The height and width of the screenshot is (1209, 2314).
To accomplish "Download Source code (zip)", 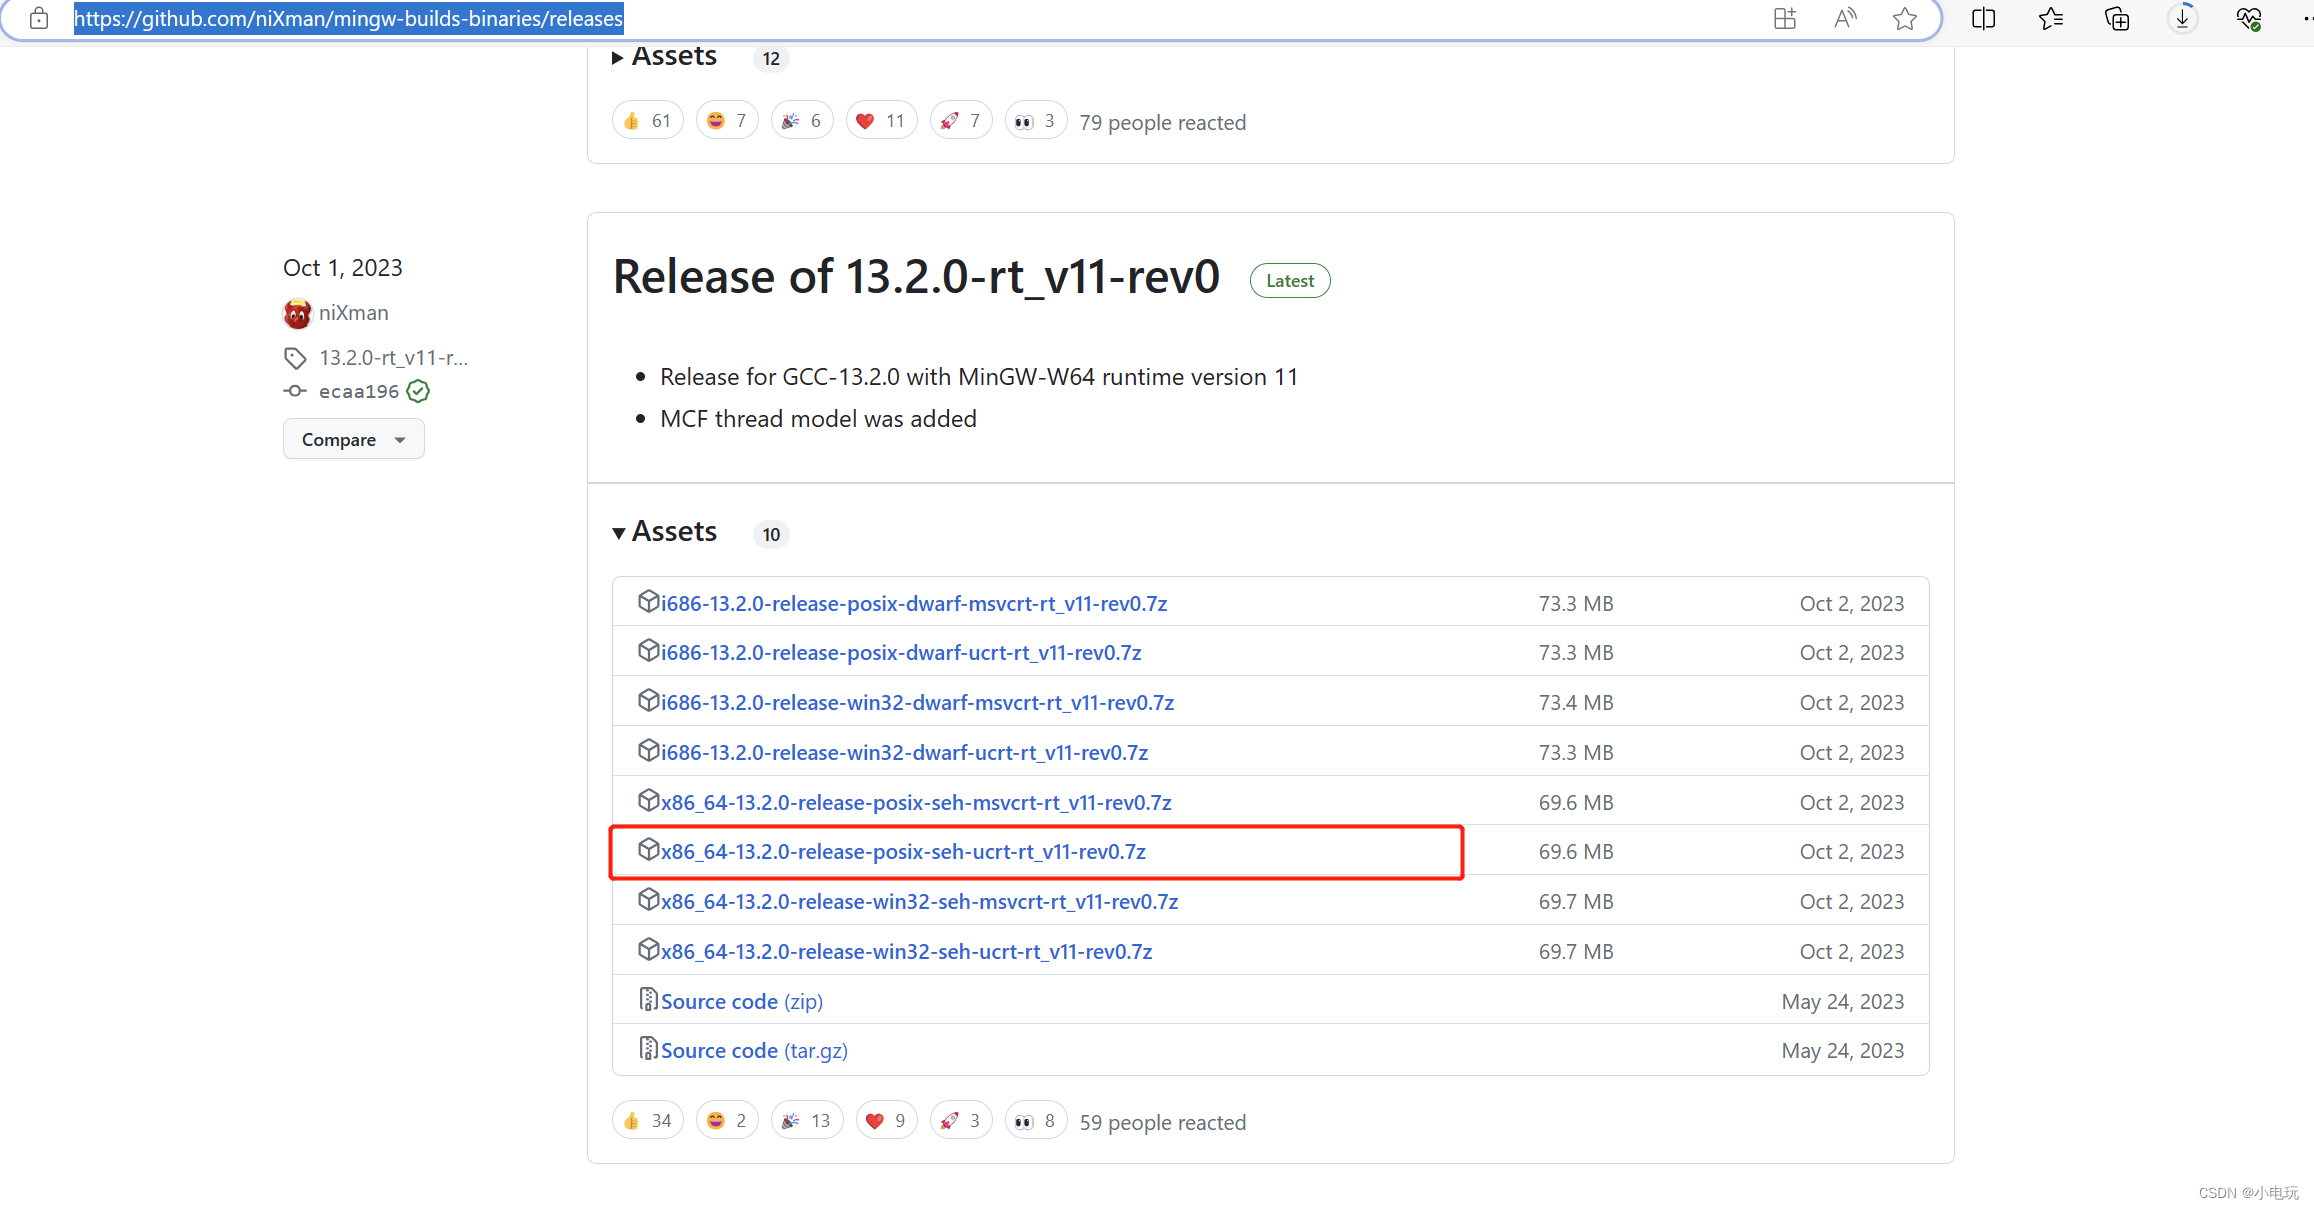I will point(742,1002).
